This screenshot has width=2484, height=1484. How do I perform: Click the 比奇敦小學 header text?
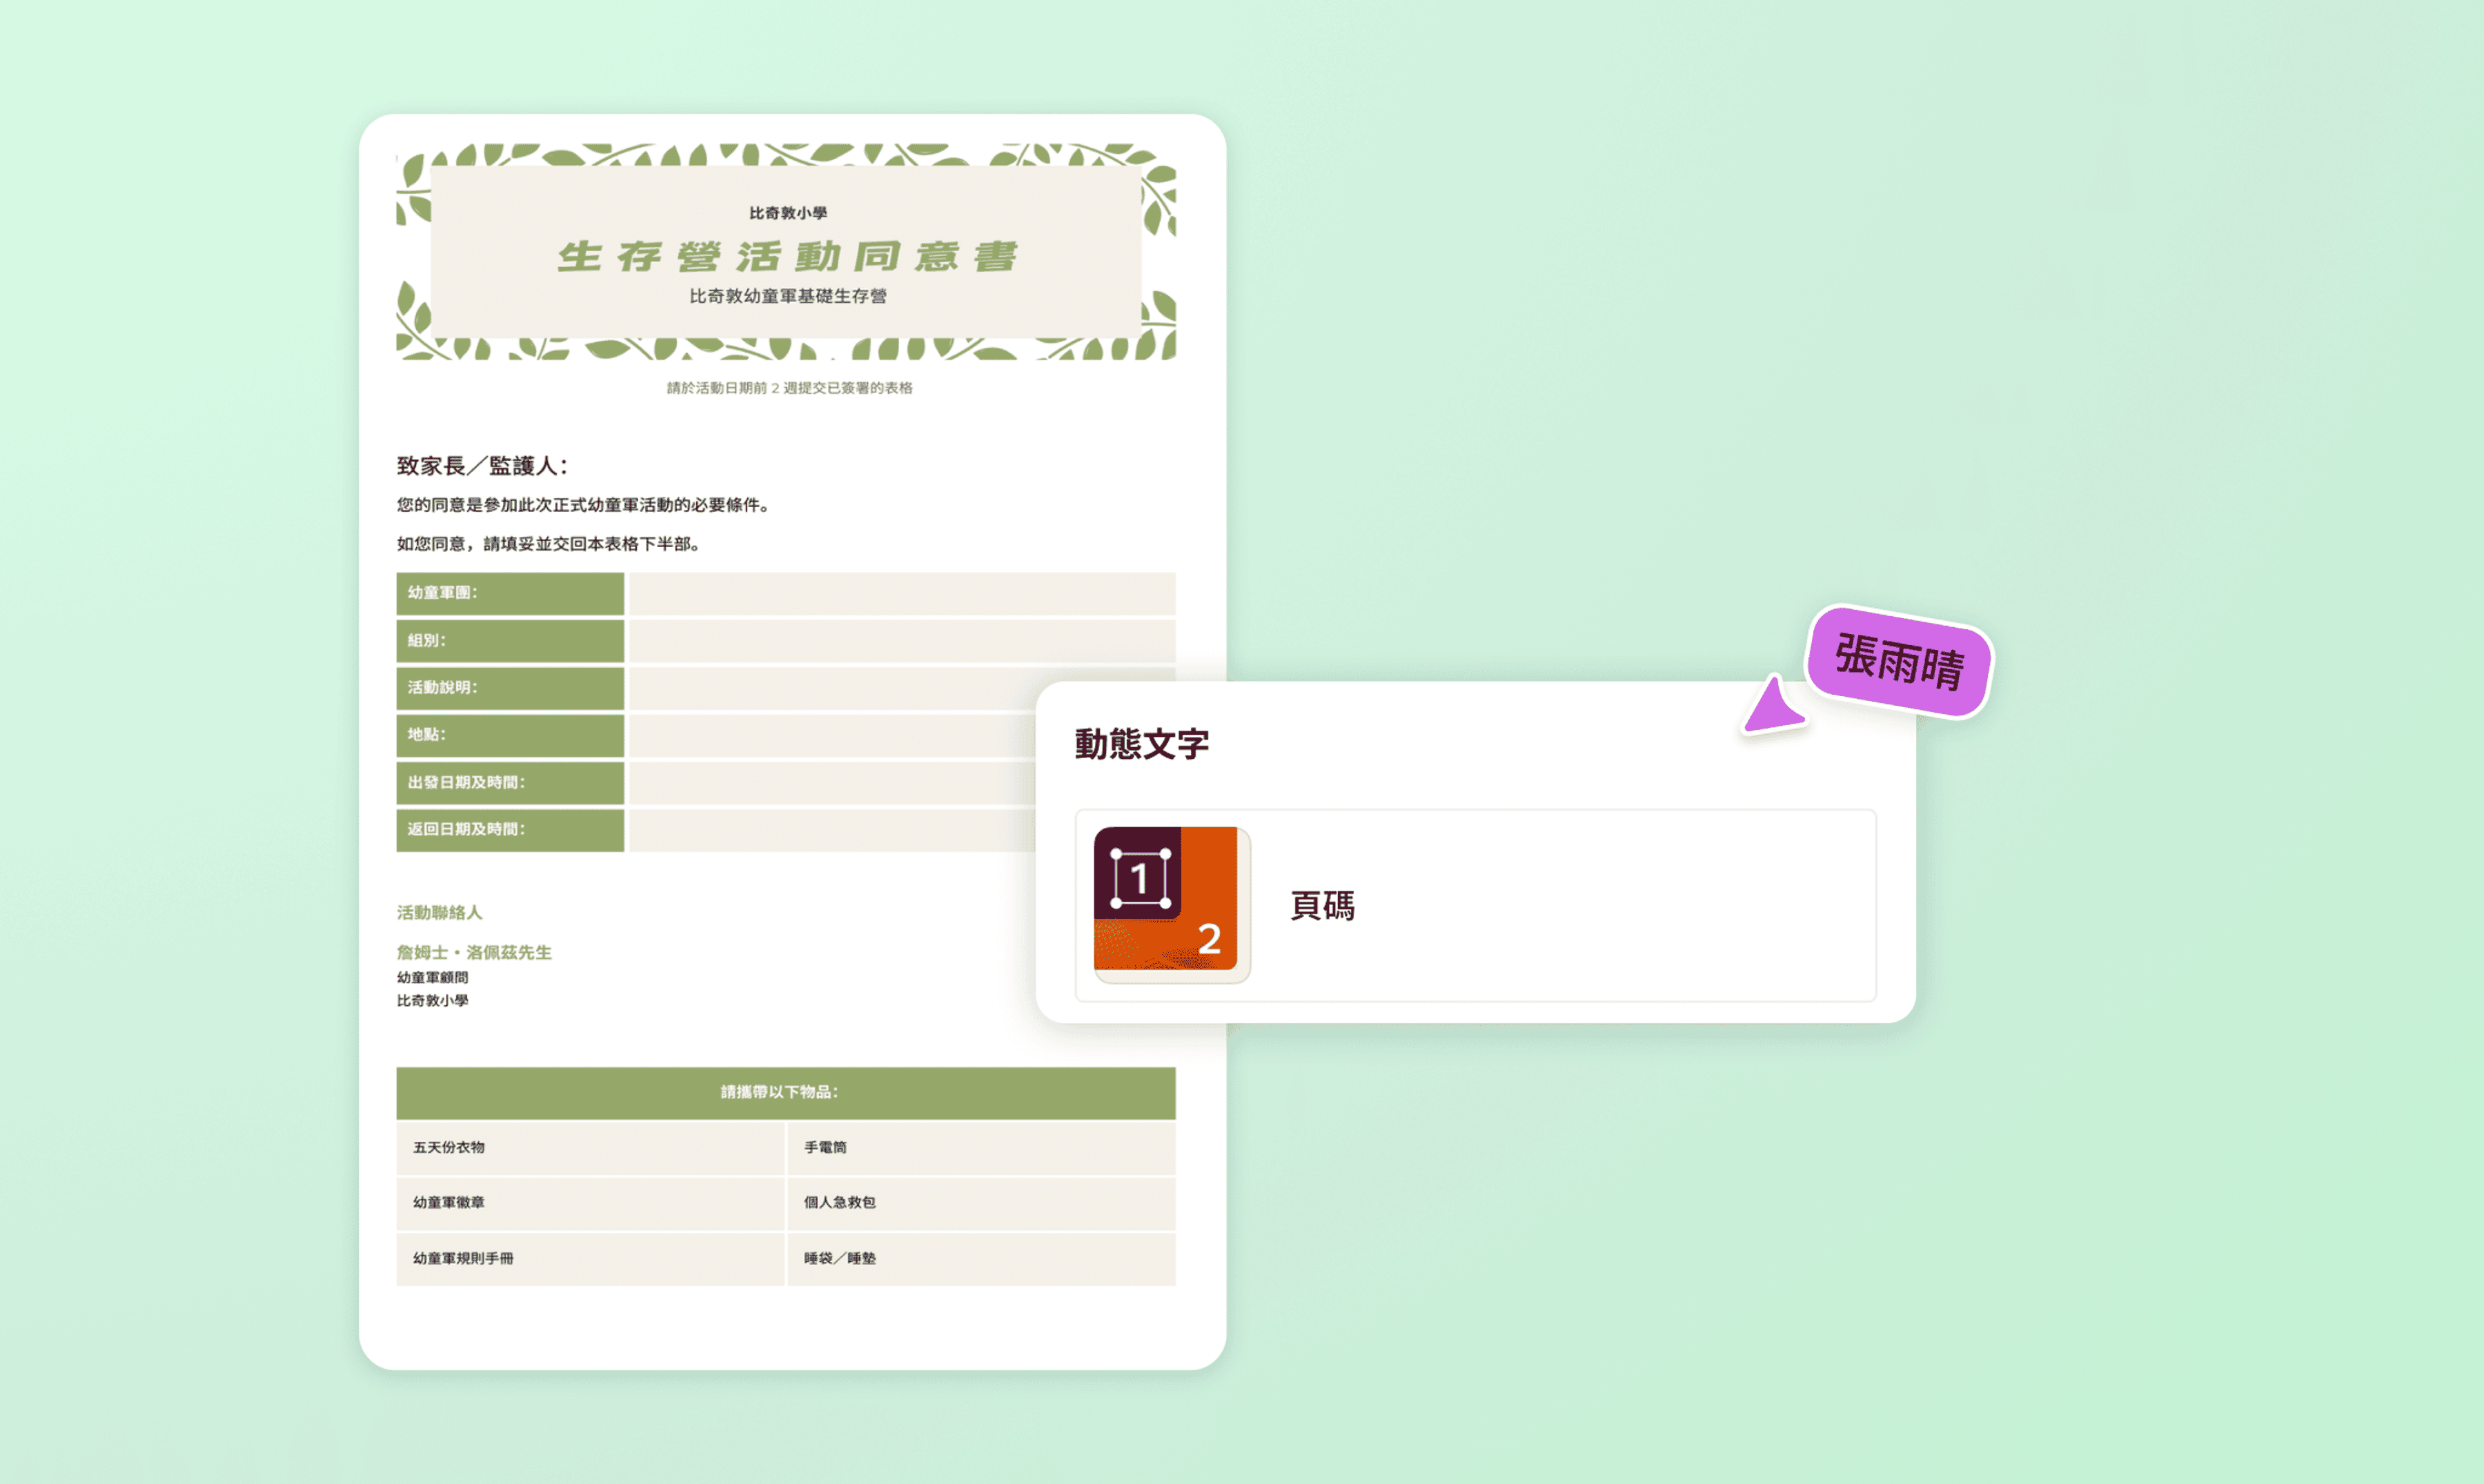788,213
